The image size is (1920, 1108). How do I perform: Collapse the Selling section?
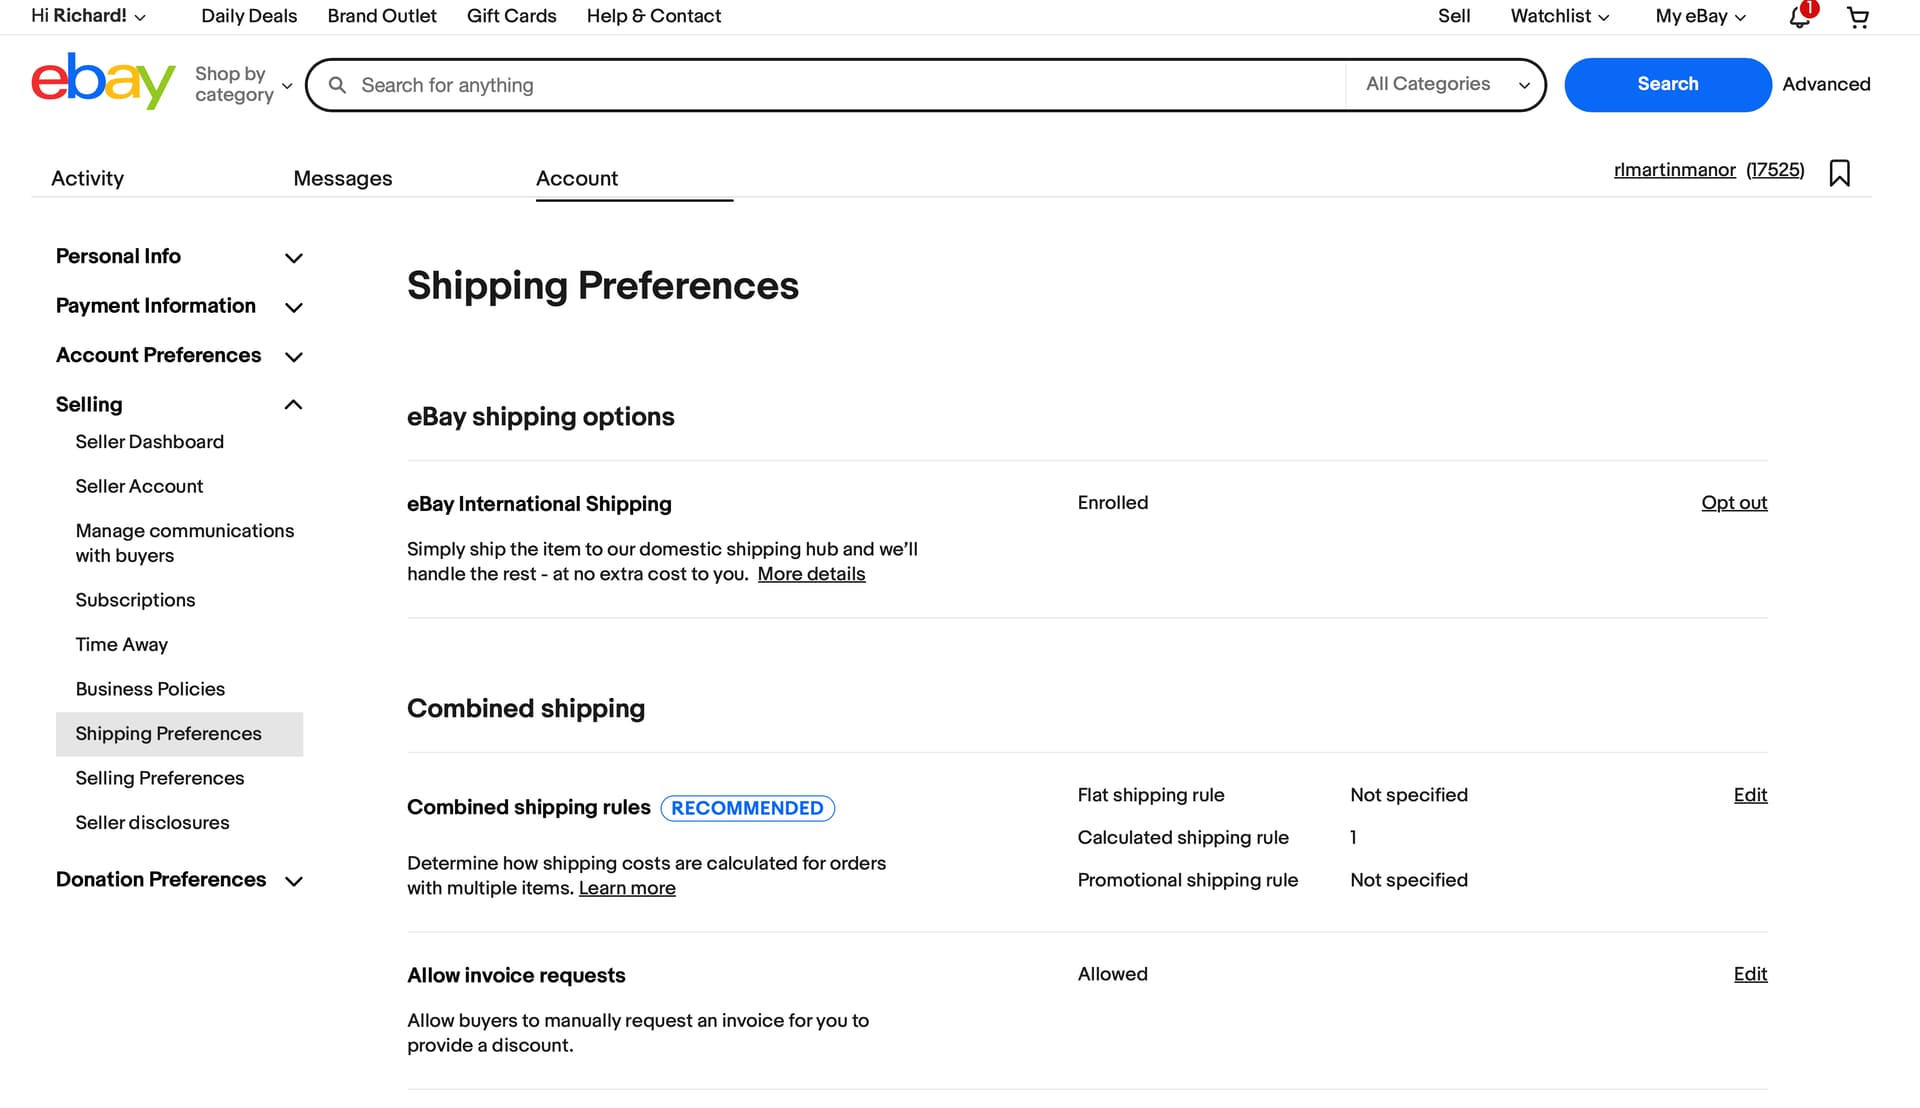[179, 404]
